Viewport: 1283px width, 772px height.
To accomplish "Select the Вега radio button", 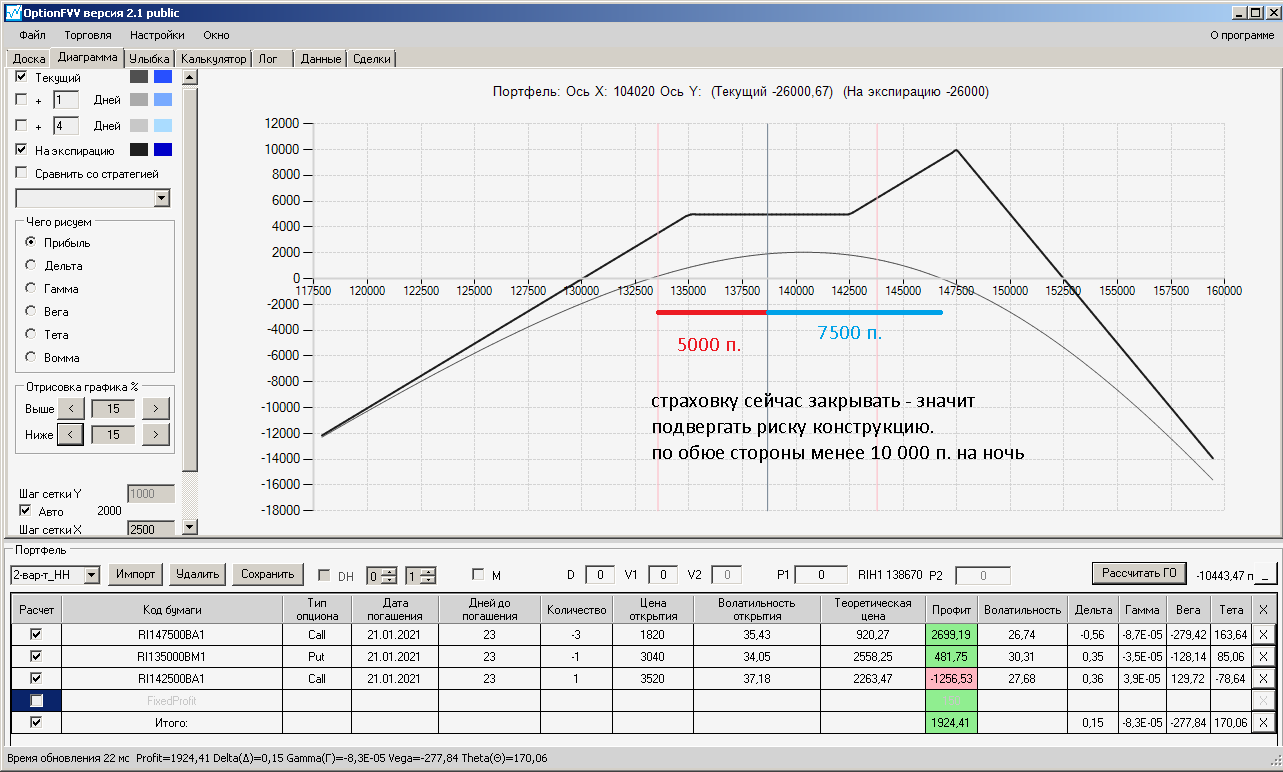I will [x=31, y=311].
